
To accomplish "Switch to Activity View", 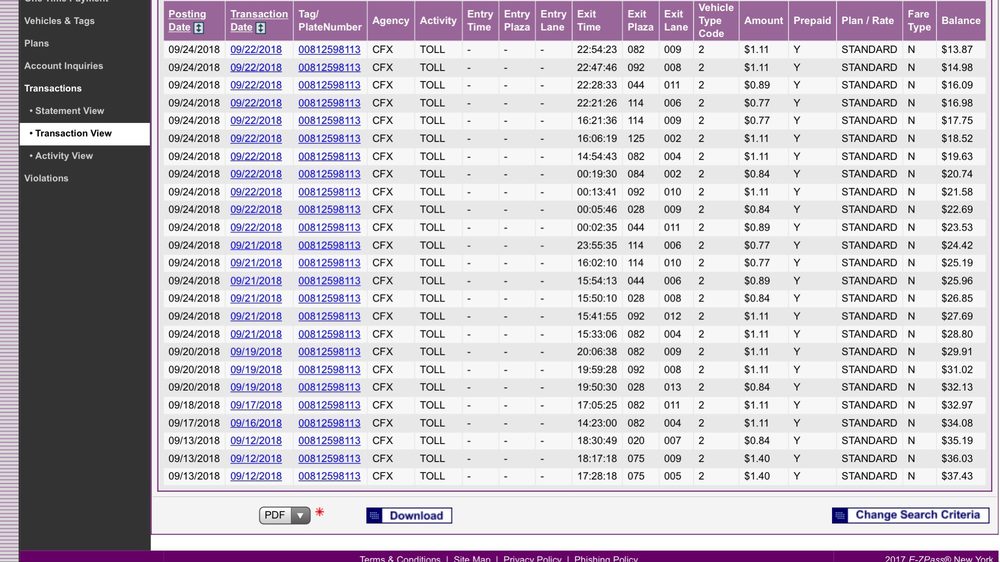I will pyautogui.click(x=64, y=156).
